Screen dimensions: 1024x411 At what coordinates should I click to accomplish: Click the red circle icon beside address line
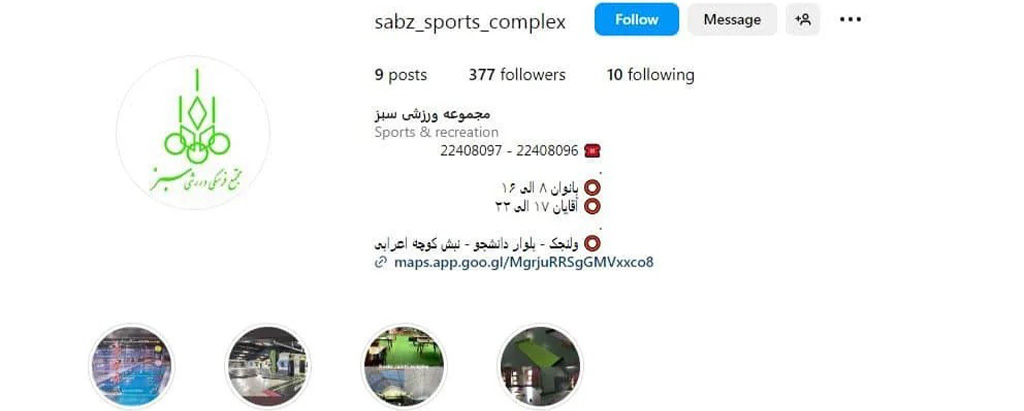coord(592,244)
